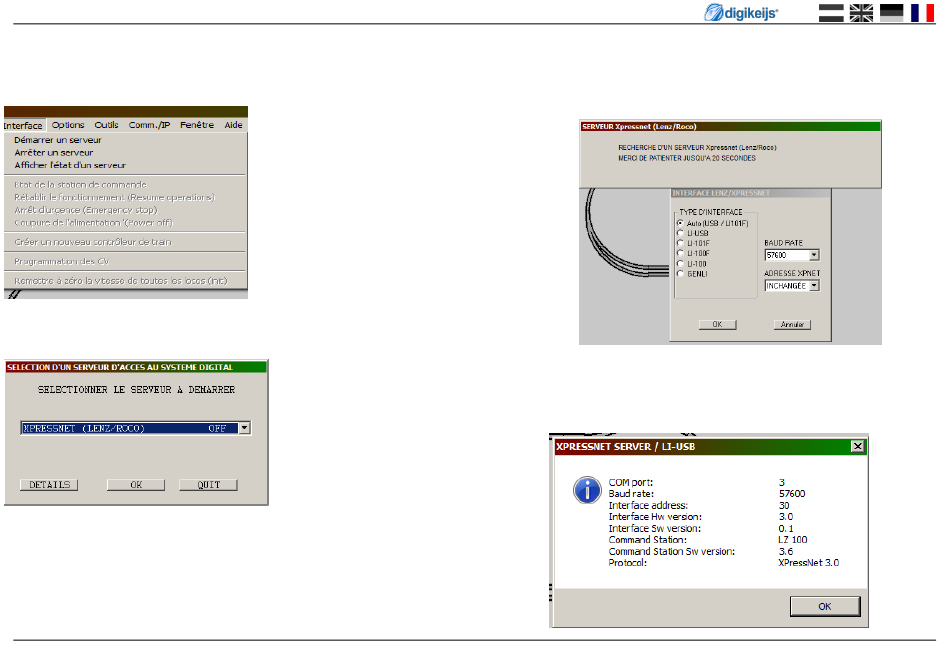950x660 pixels.
Task: Pick the LI-100 interface radio button
Action: 680,264
